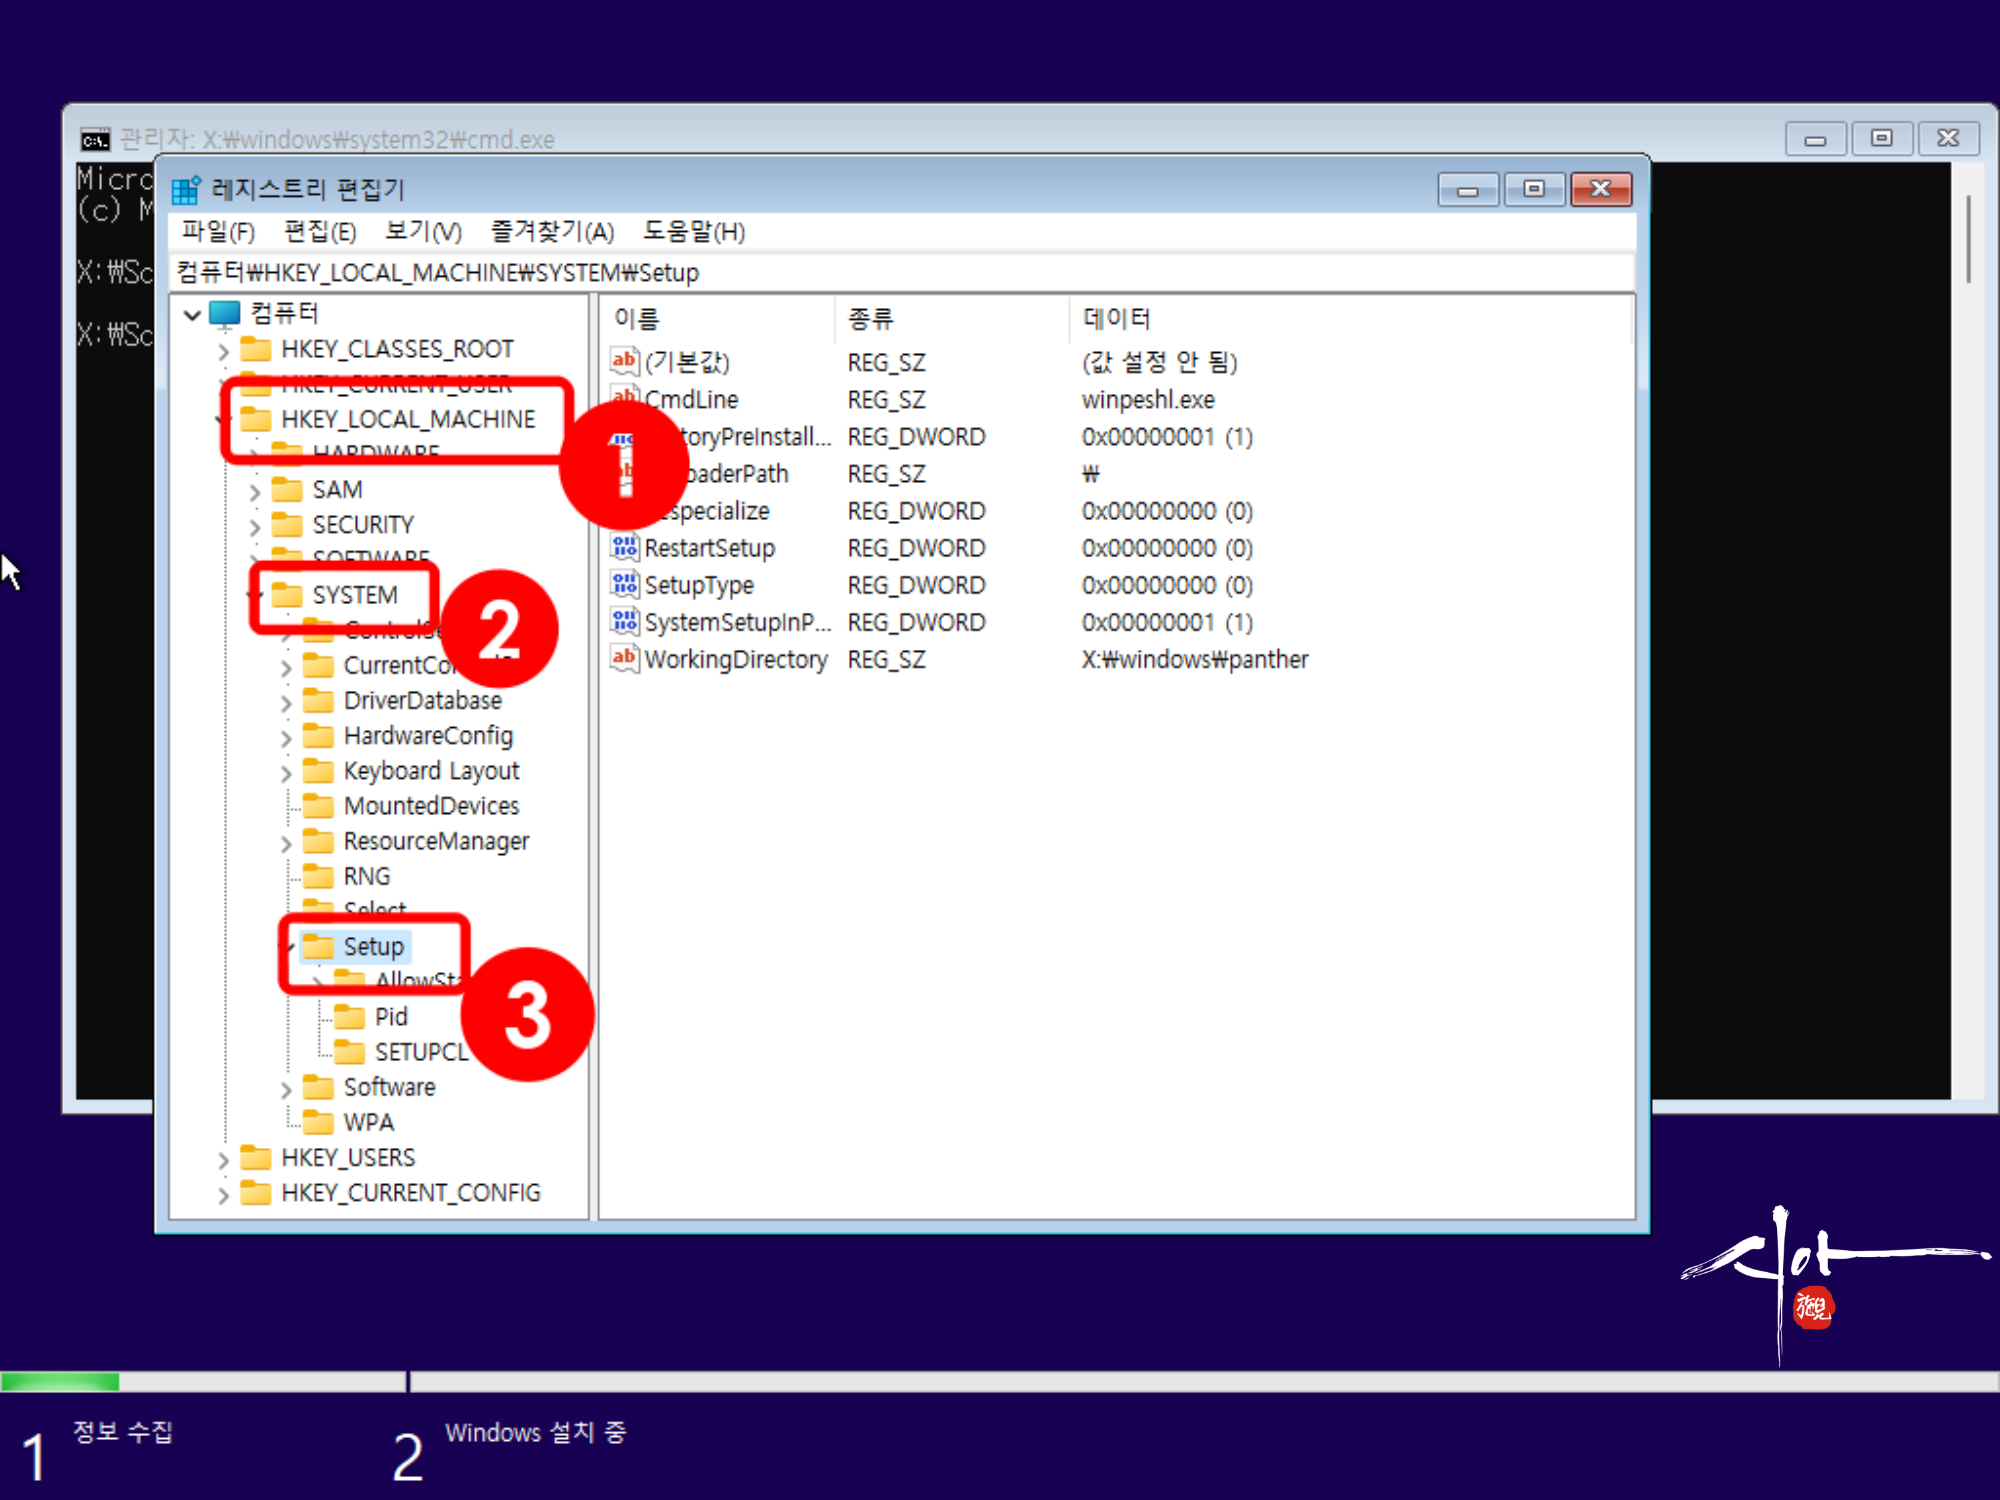This screenshot has width=2000, height=1500.
Task: Expand the SAM key chevron
Action: (x=255, y=491)
